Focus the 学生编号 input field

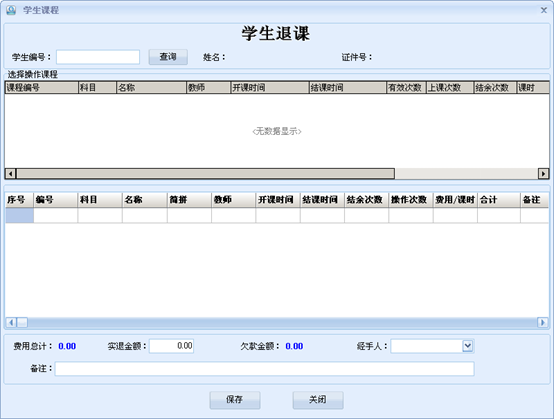tap(98, 57)
